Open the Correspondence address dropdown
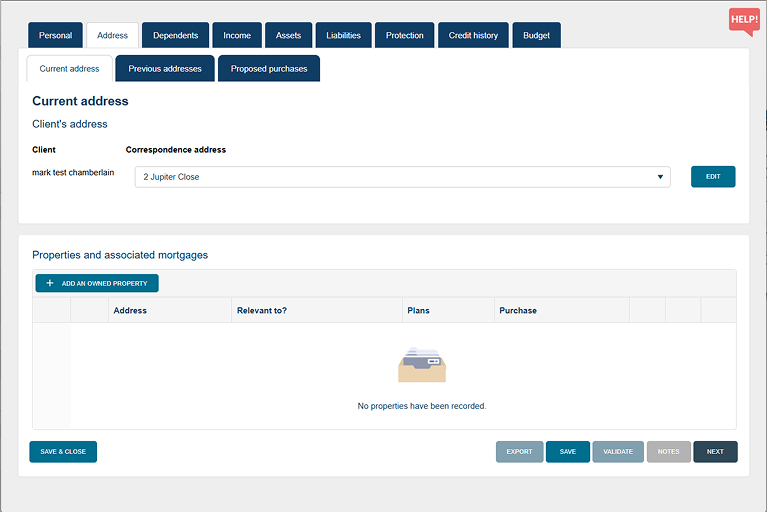The image size is (768, 512). point(402,177)
